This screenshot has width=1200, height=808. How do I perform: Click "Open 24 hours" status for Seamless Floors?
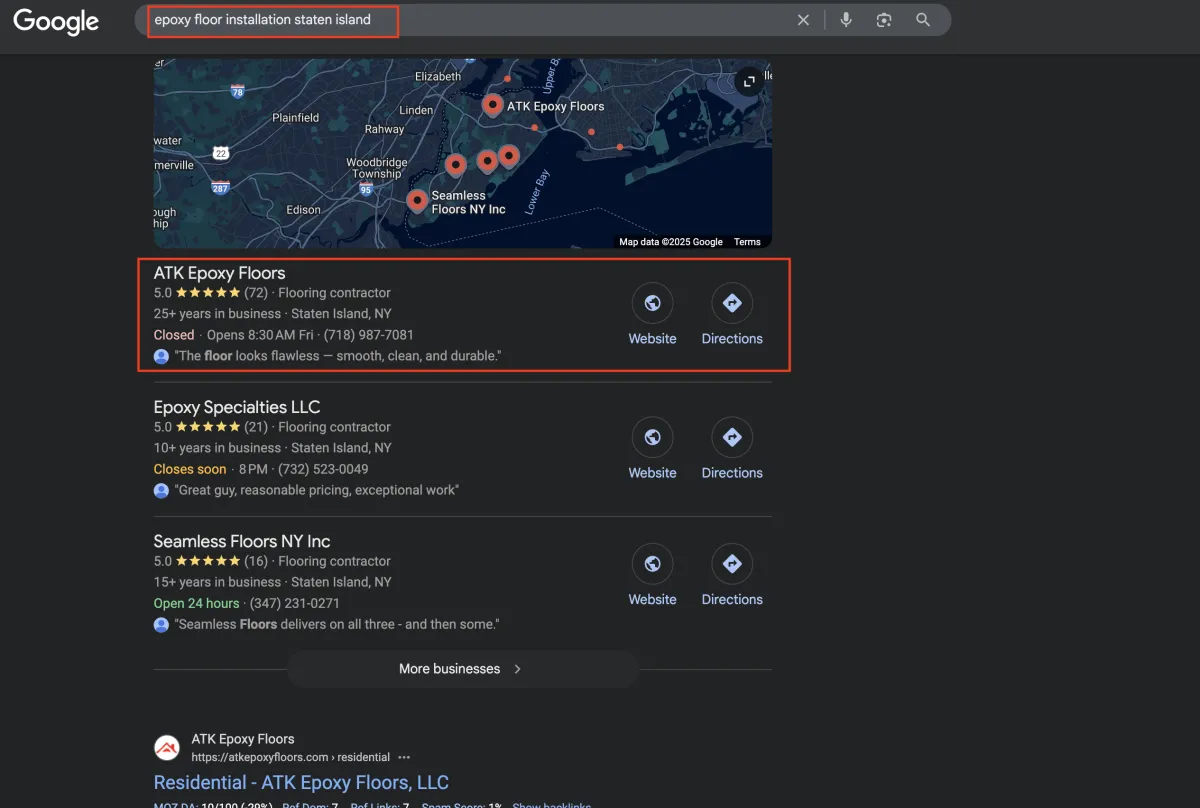pos(196,603)
